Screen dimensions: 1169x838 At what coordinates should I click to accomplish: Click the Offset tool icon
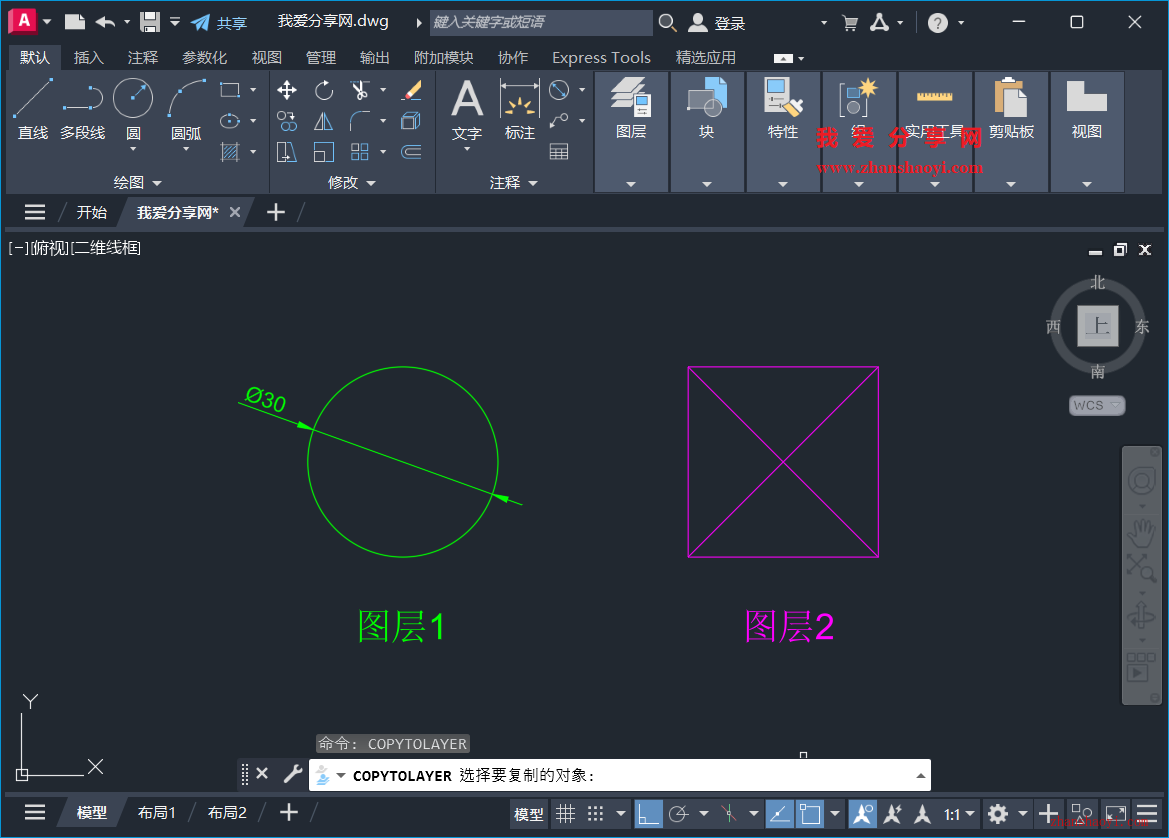point(412,152)
